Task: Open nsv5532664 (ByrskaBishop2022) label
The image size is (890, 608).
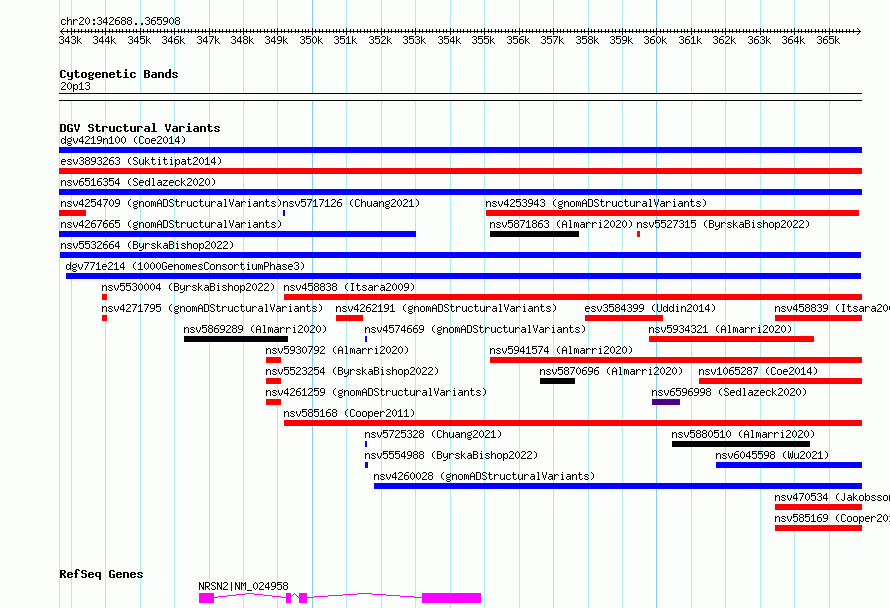Action: coord(147,245)
